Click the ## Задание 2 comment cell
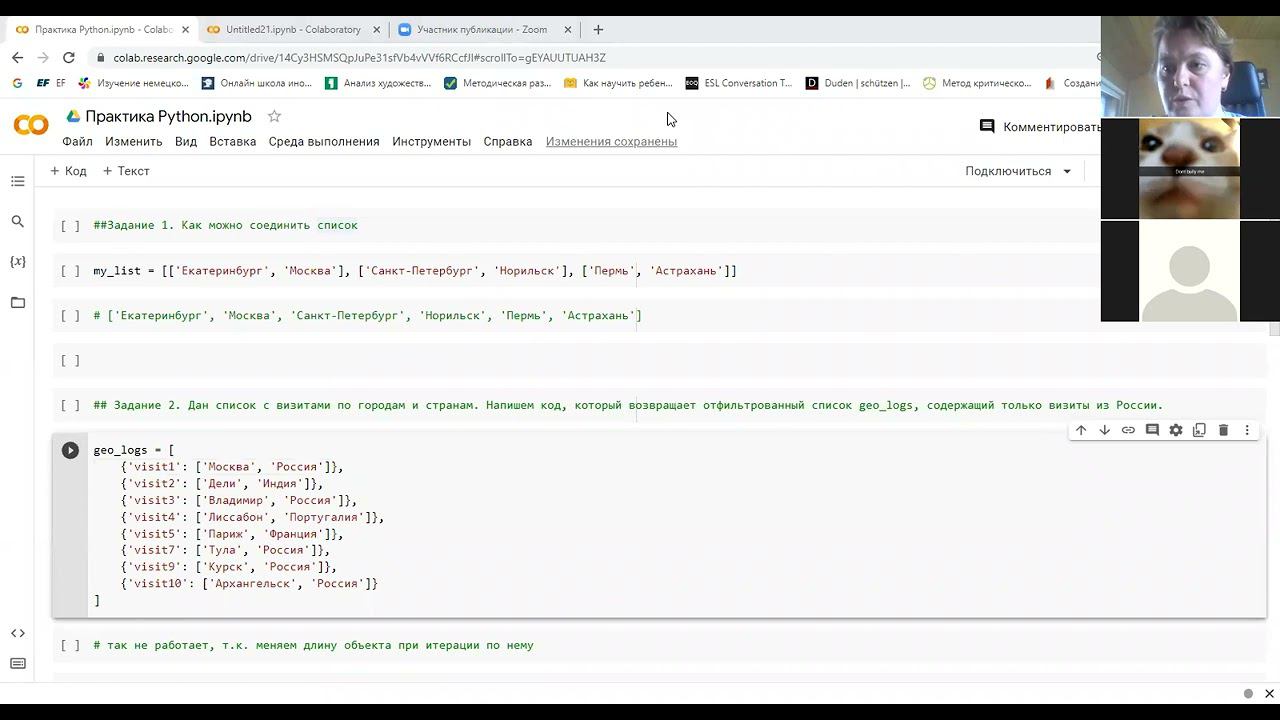Viewport: 1280px width, 720px height. pos(660,405)
